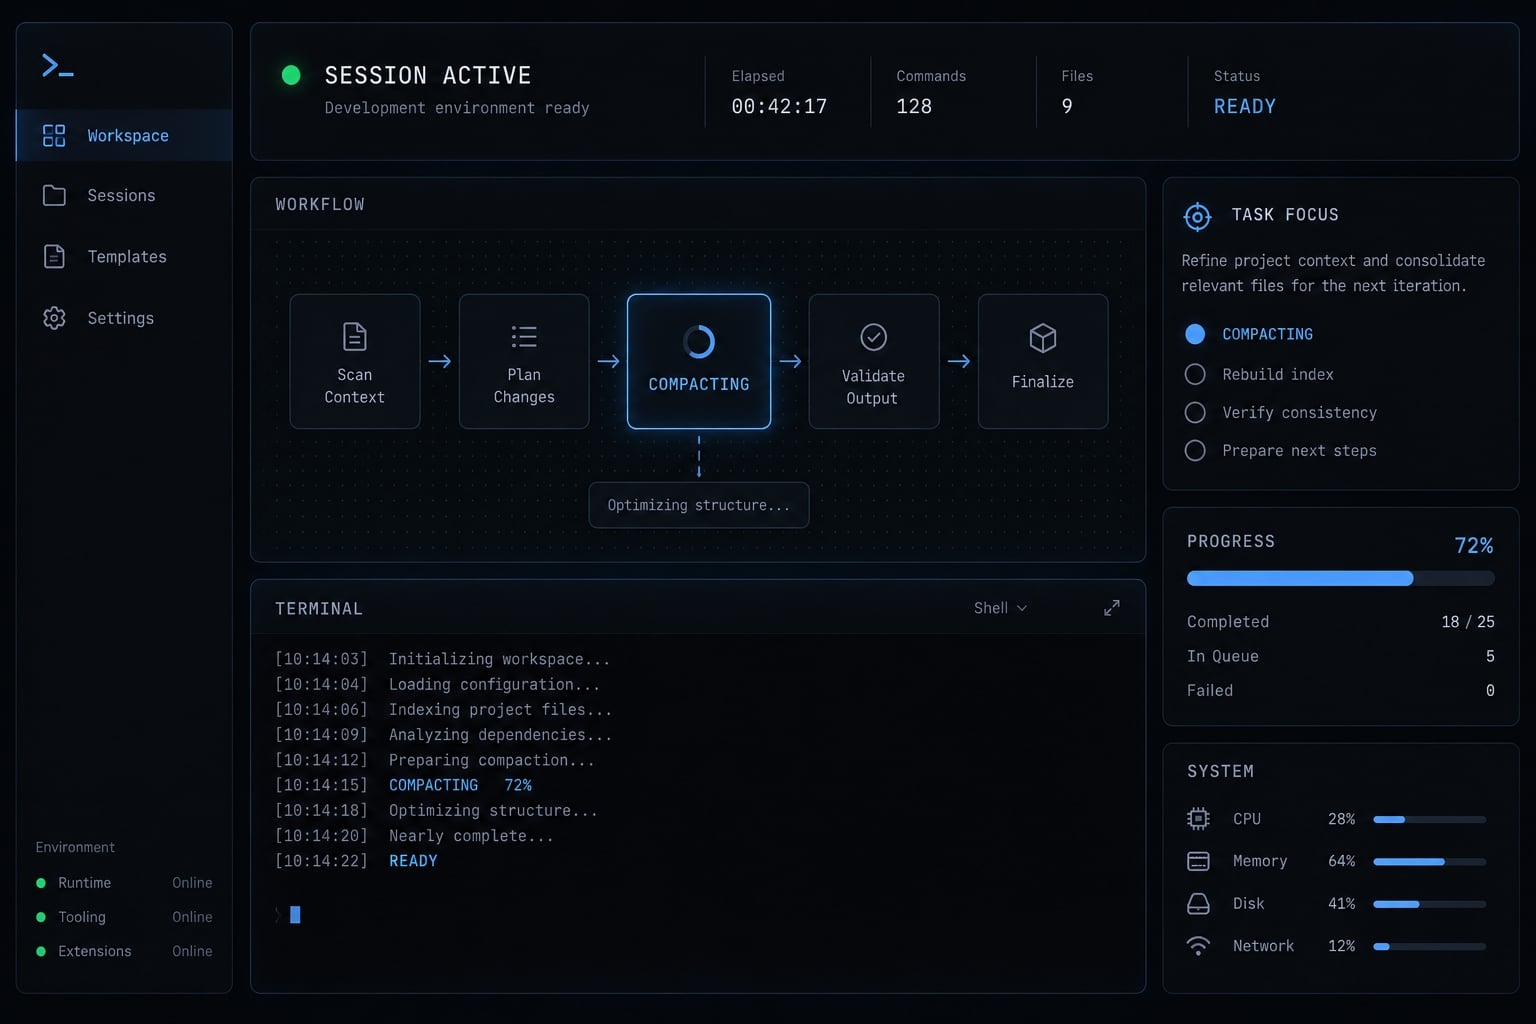Click the Runtime environment entry
1536x1024 pixels.
124,883
